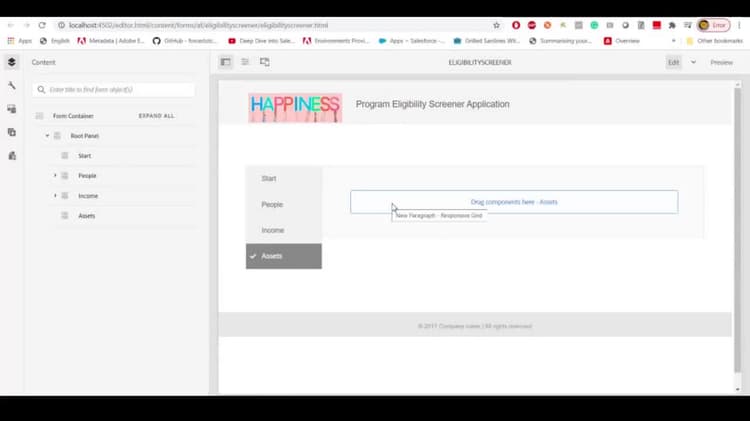Open the Other bookmarks folder
This screenshot has width=750, height=421.
point(715,41)
